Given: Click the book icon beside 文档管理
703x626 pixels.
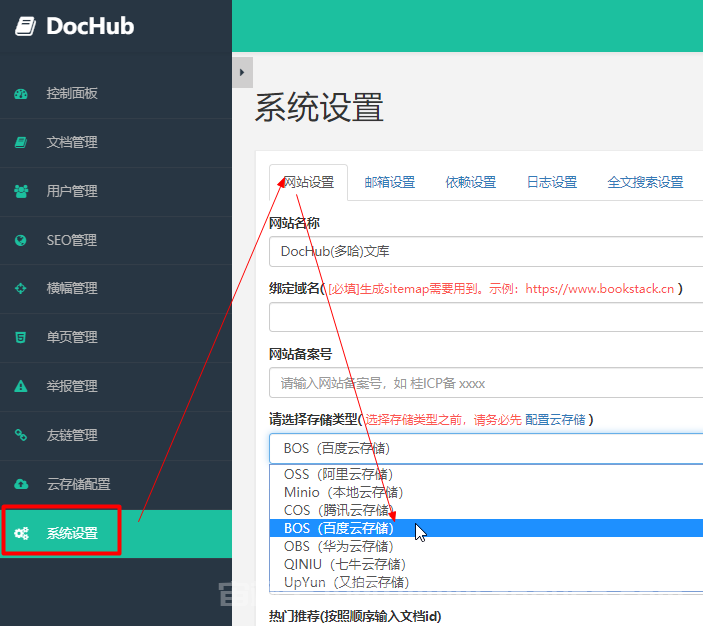Looking at the screenshot, I should [x=21, y=143].
